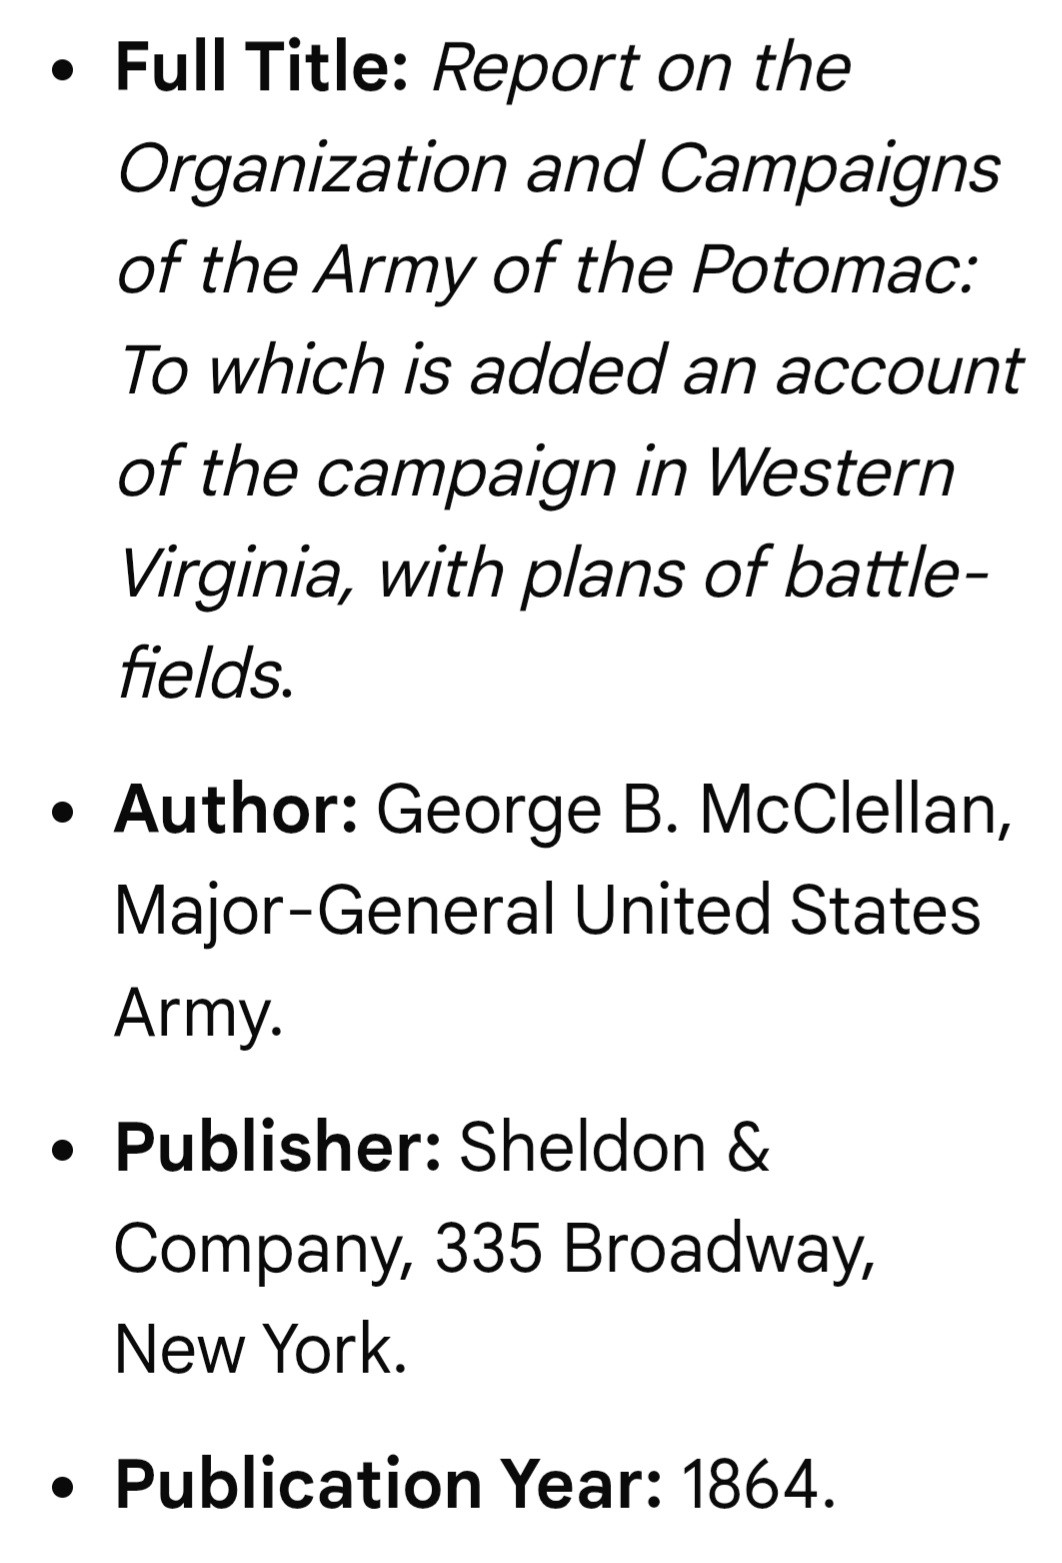Click the words "United States"
The height and width of the screenshot is (1563, 1062).
(x=776, y=910)
